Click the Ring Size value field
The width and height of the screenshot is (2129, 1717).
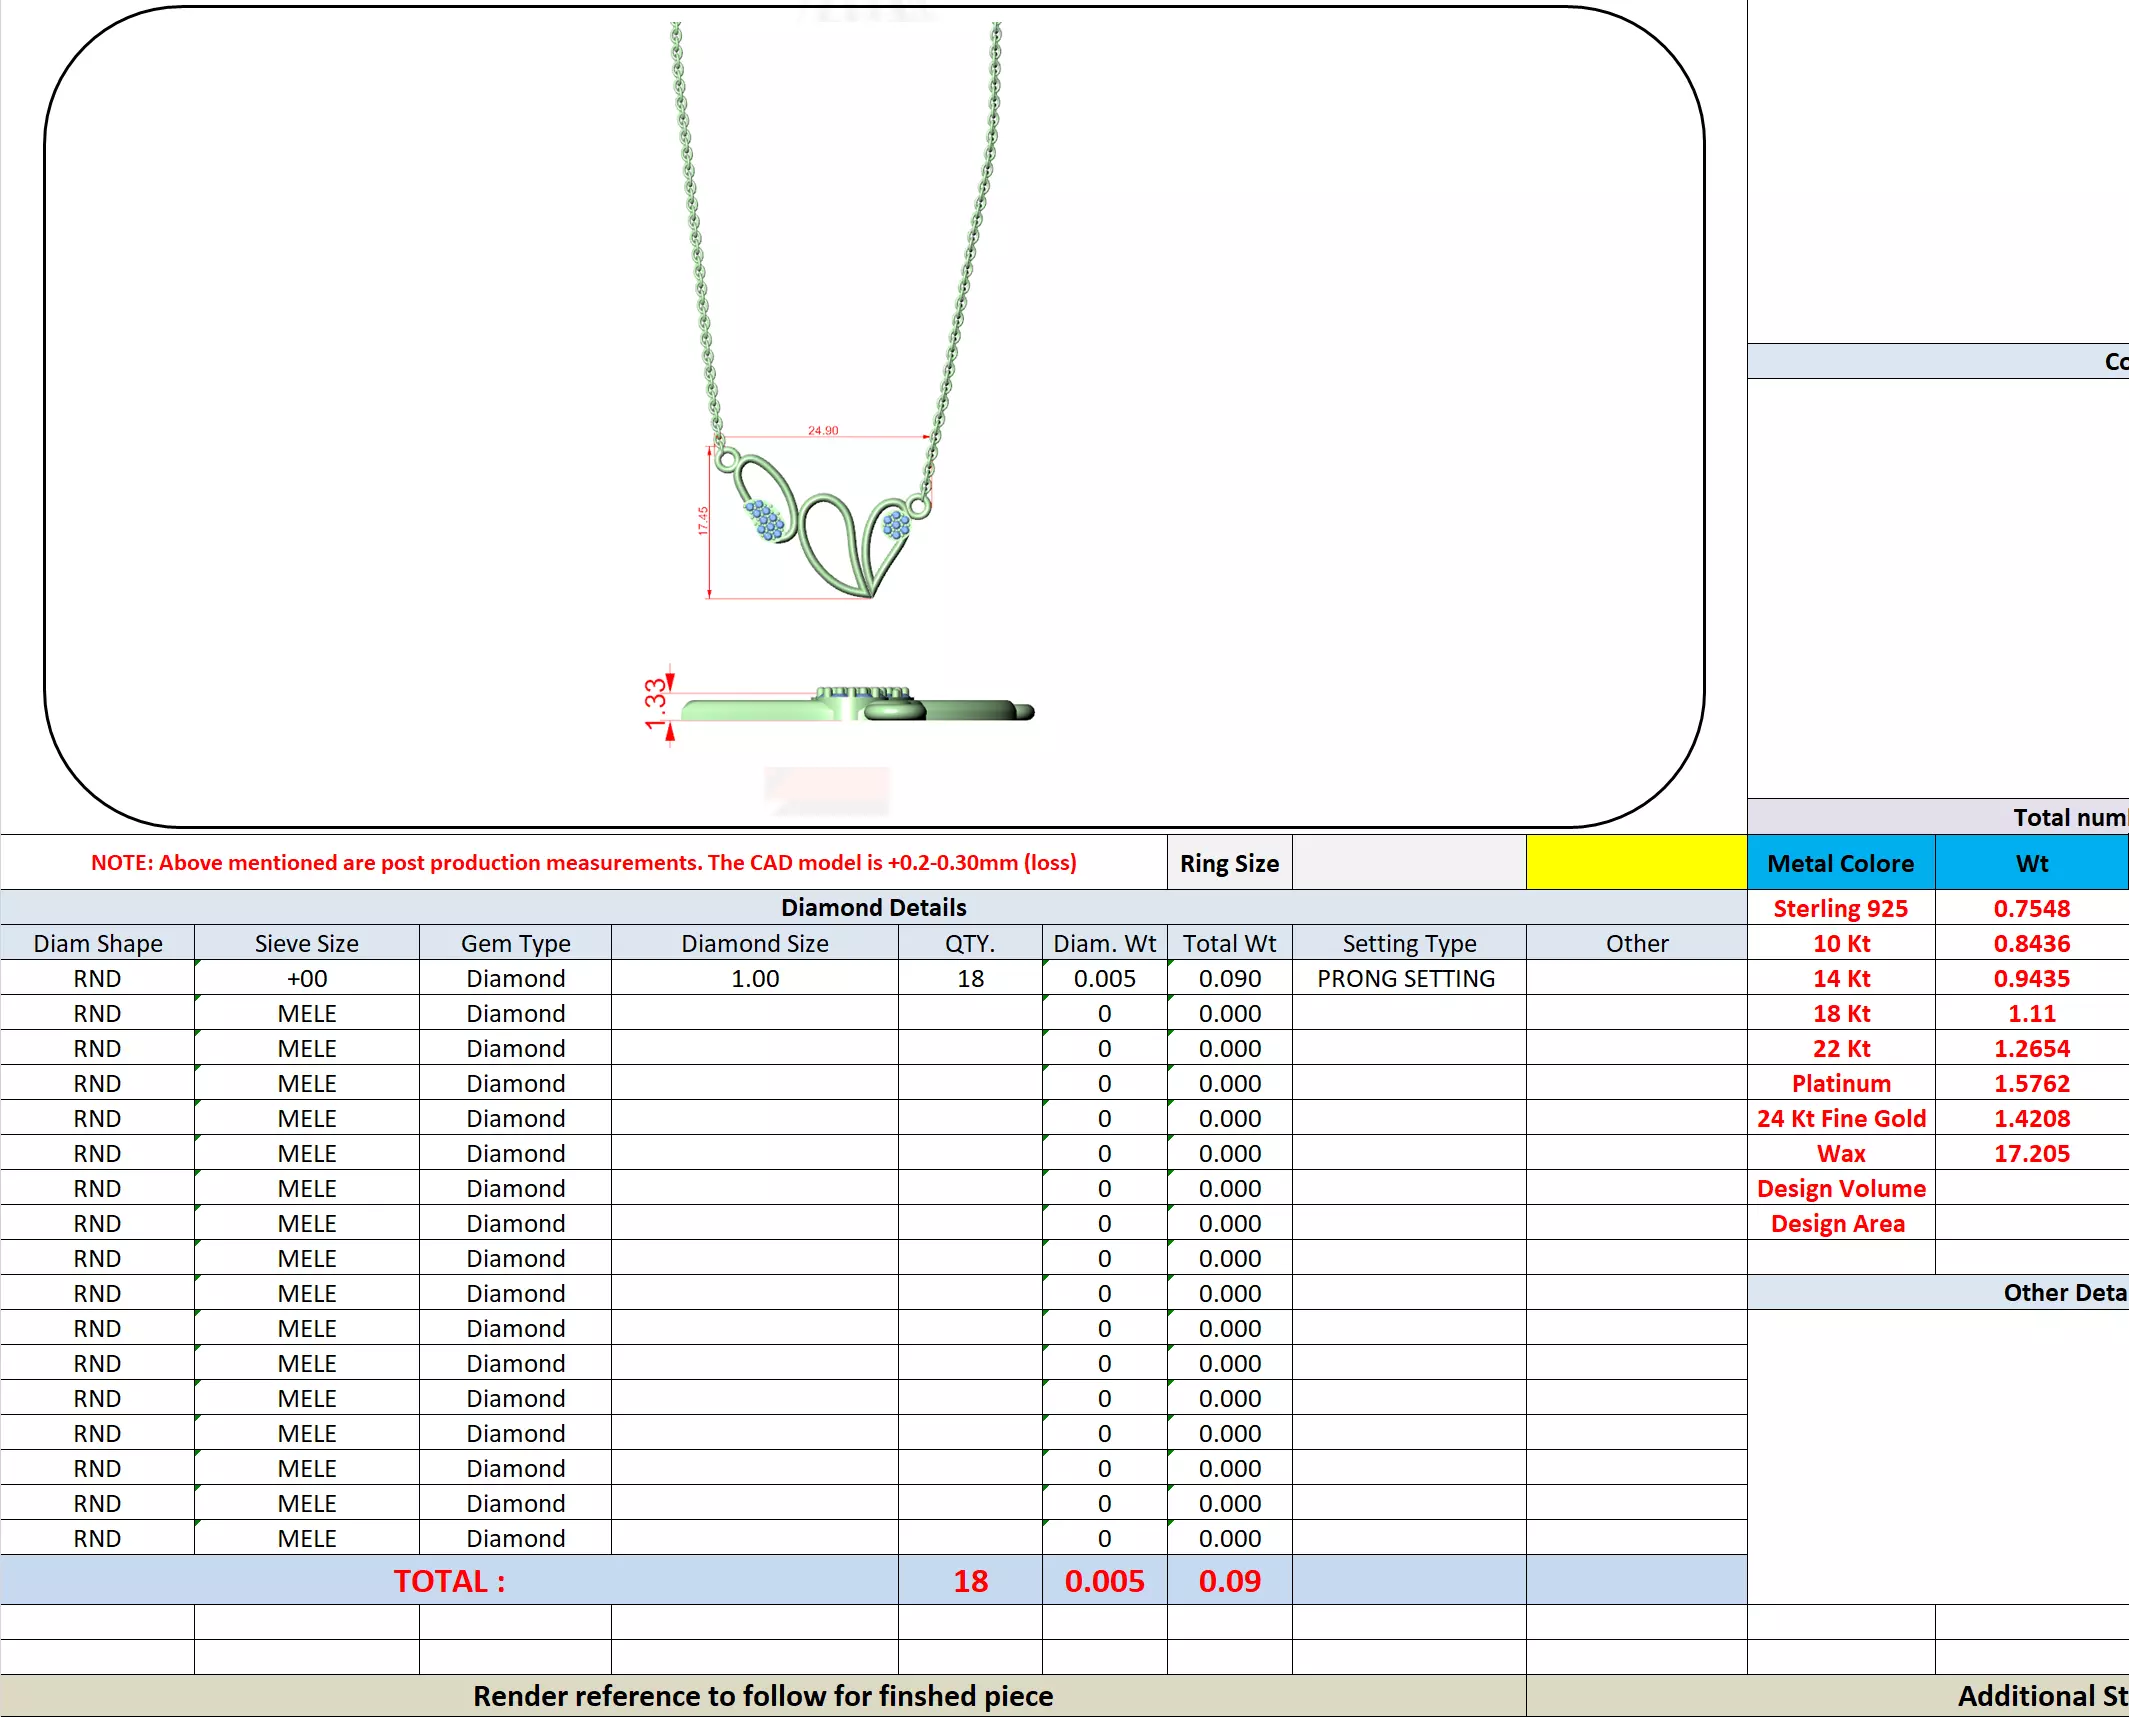[x=1408, y=862]
